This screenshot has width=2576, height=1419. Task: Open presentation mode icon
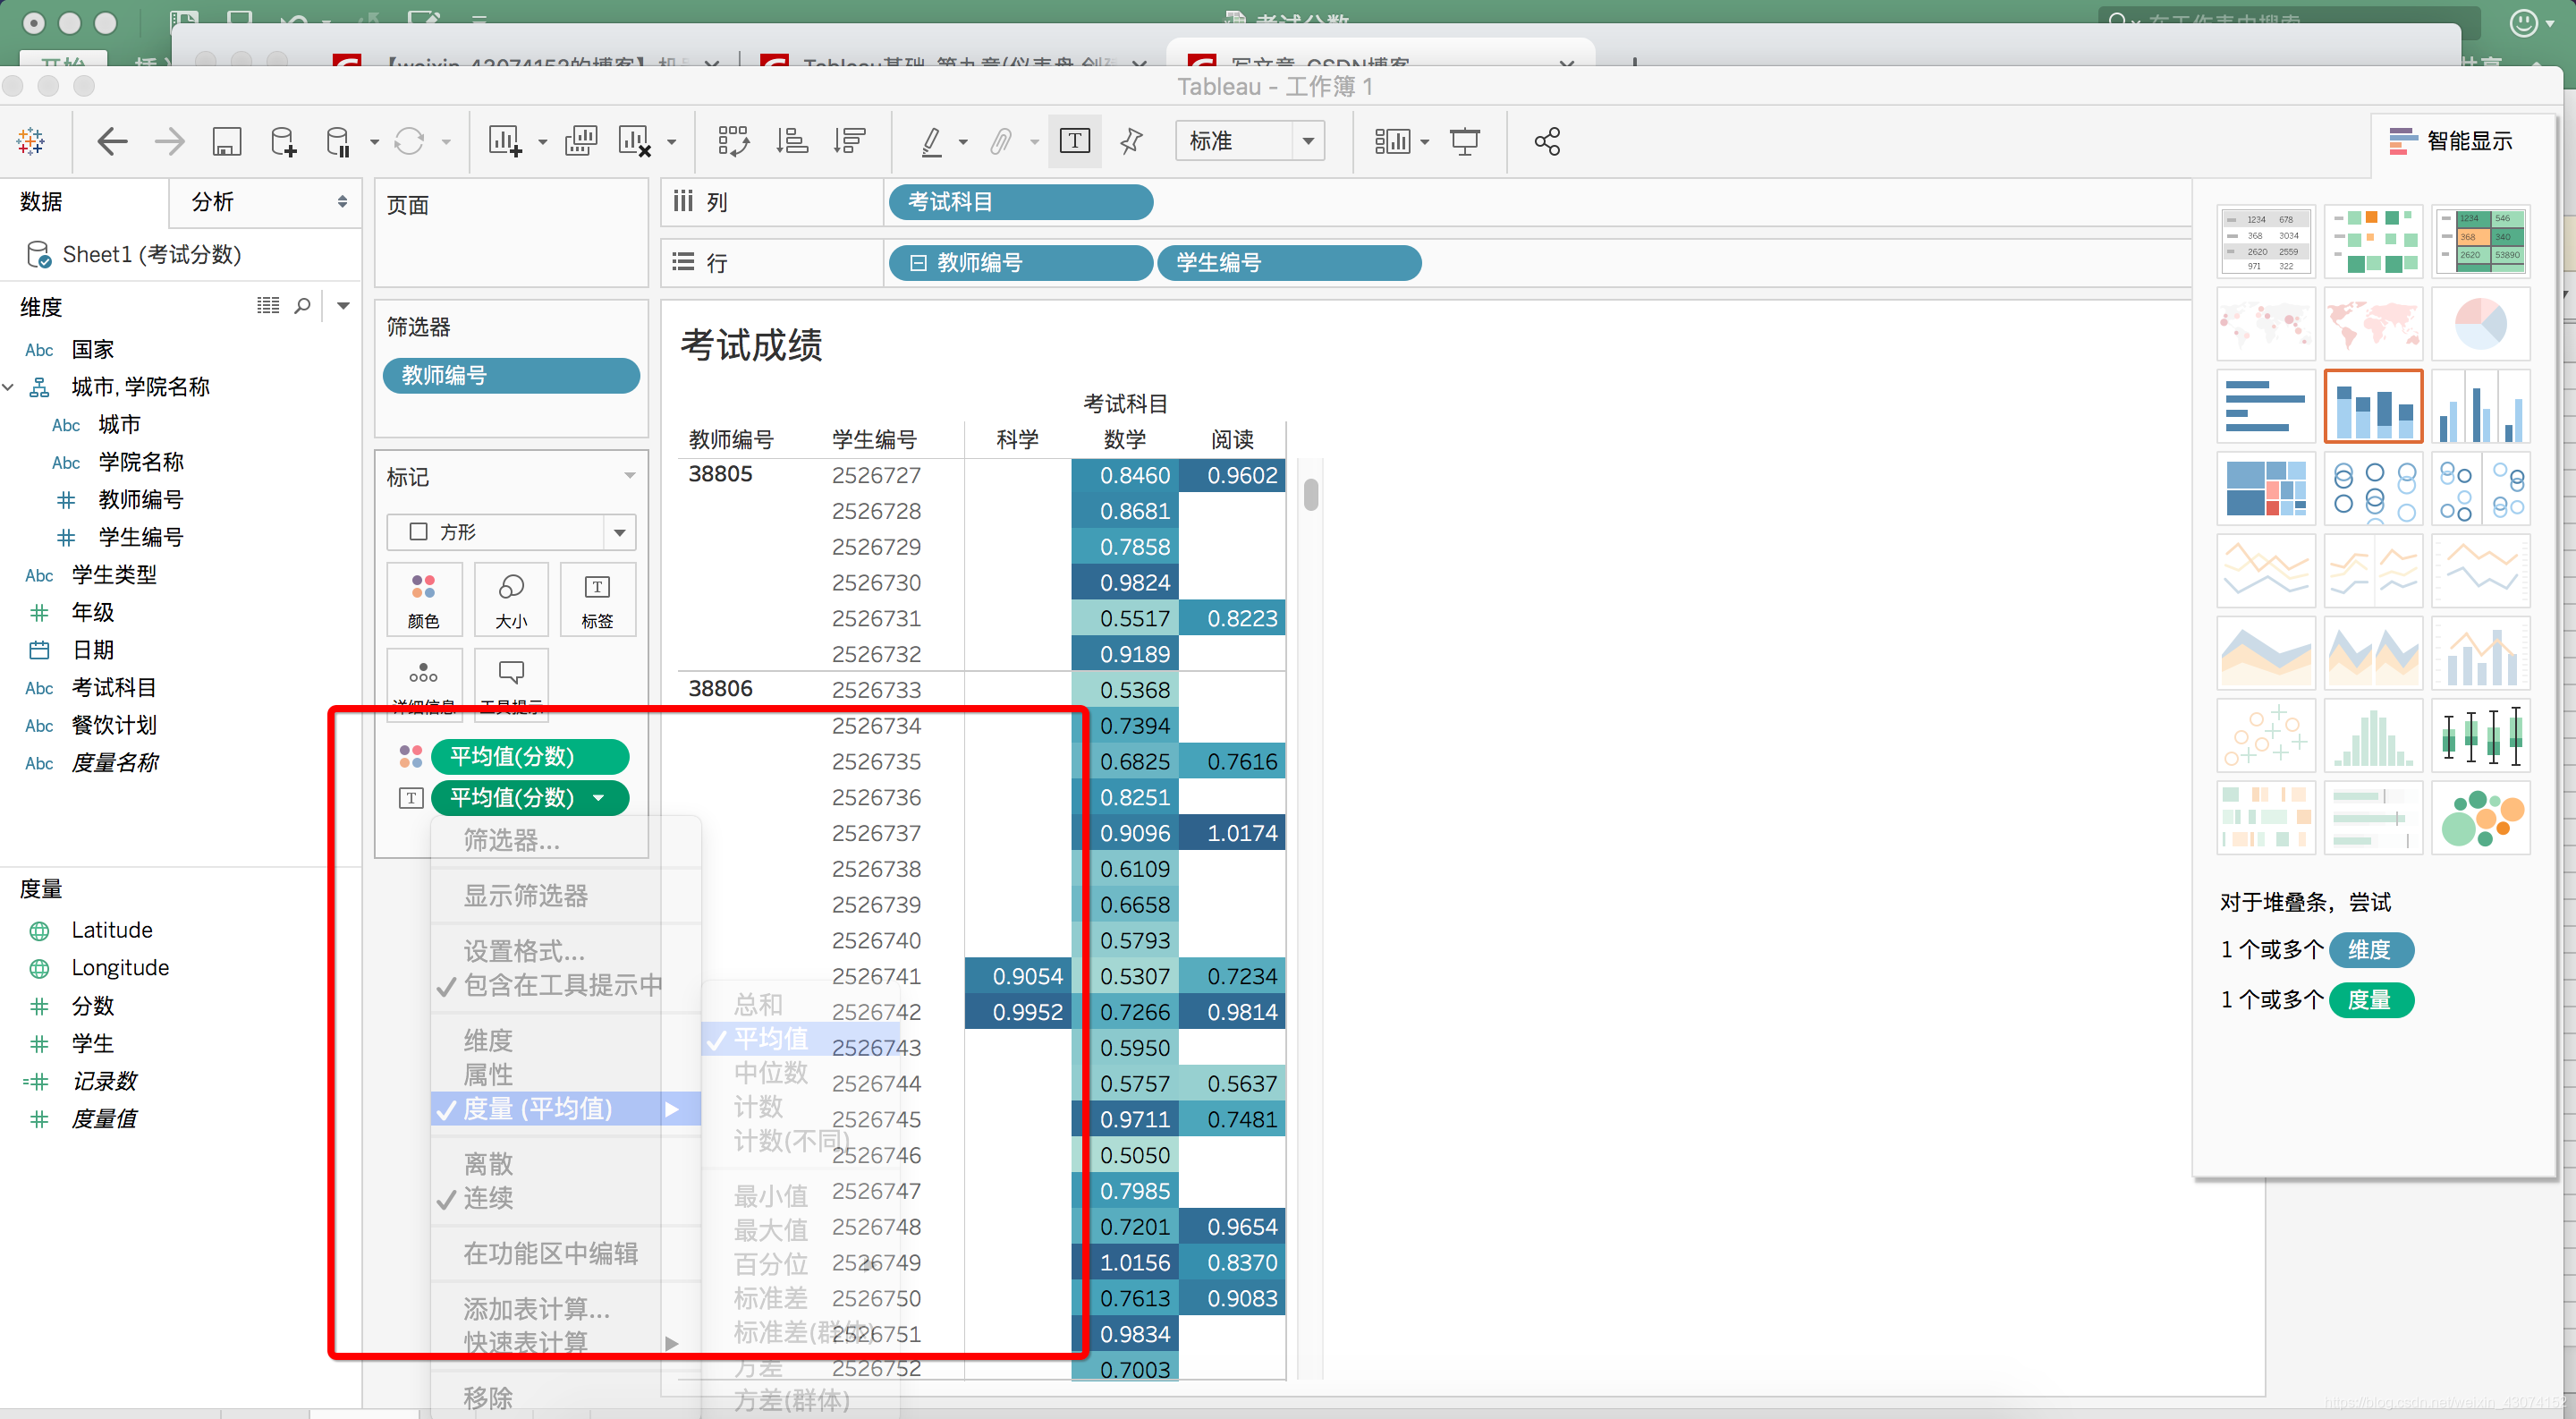click(x=1464, y=141)
